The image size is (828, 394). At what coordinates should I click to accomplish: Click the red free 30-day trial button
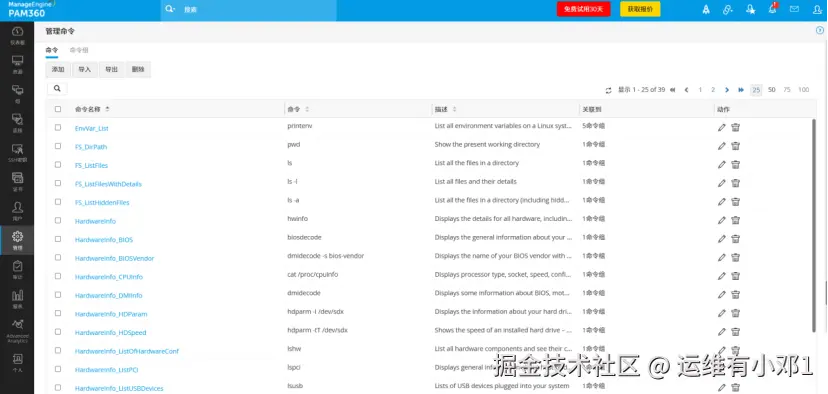point(584,10)
